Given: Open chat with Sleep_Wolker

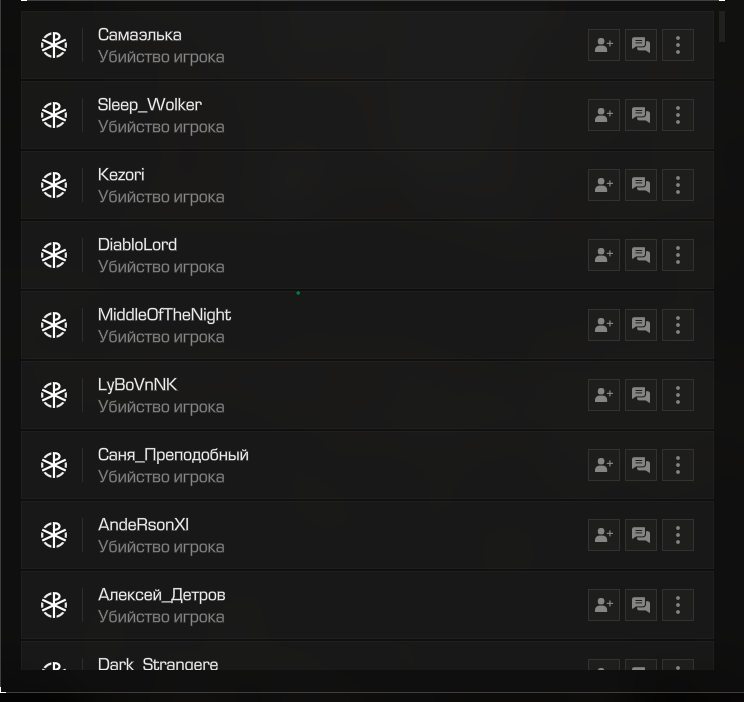Looking at the screenshot, I should click(x=641, y=115).
